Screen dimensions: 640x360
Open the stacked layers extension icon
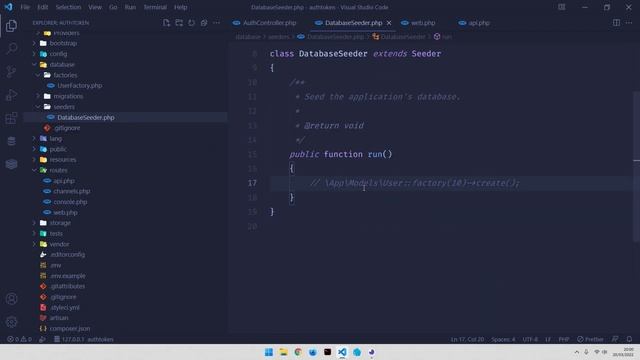point(11,164)
